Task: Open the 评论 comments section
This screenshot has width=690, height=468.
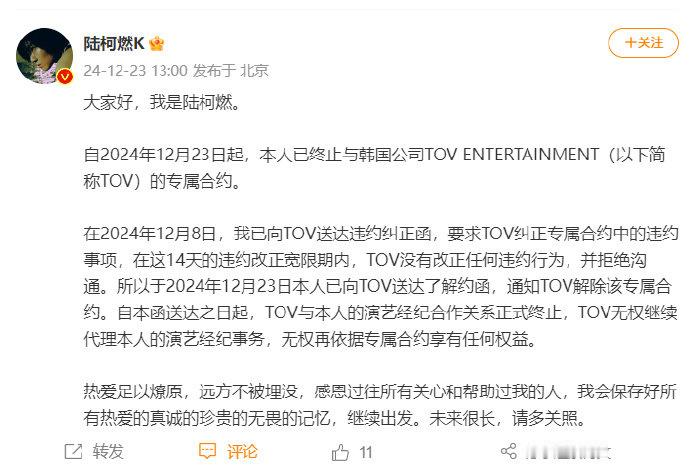Action: [242, 452]
